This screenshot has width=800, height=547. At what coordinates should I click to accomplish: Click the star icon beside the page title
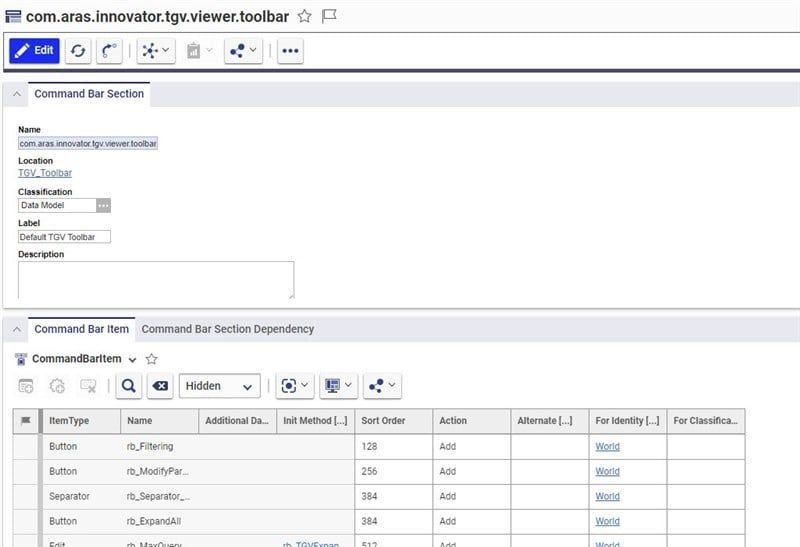[x=305, y=16]
